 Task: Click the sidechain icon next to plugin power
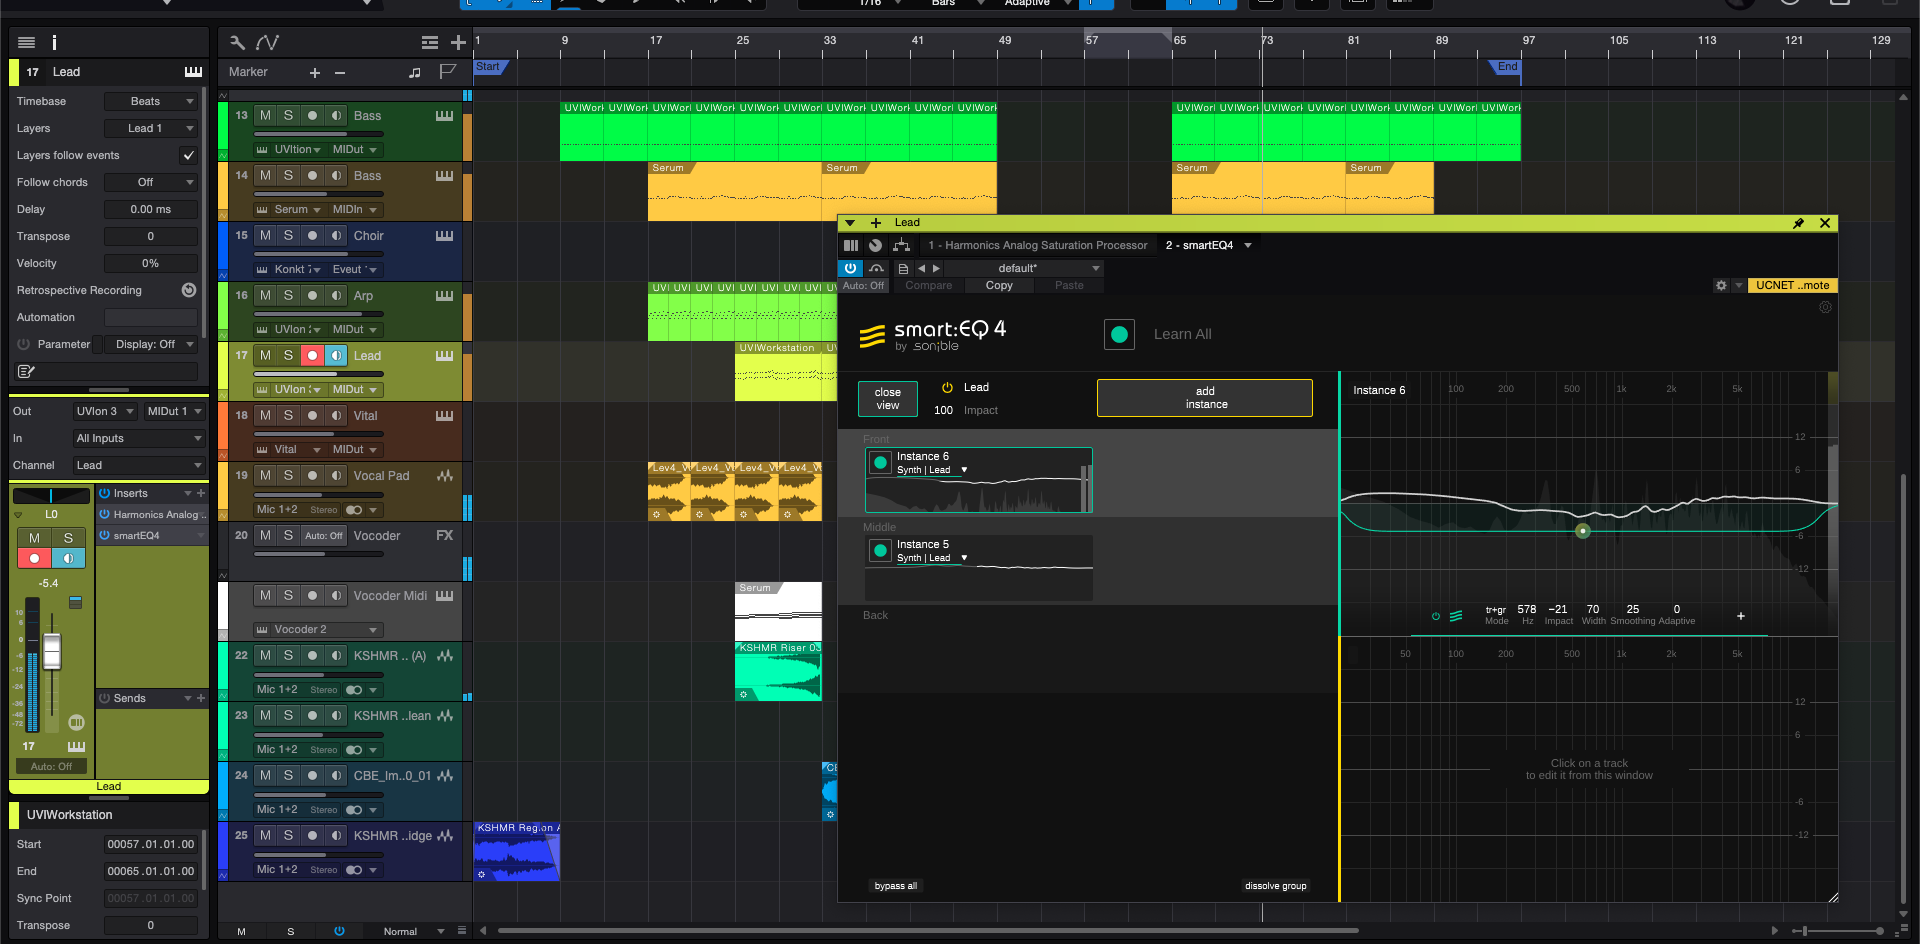[876, 268]
